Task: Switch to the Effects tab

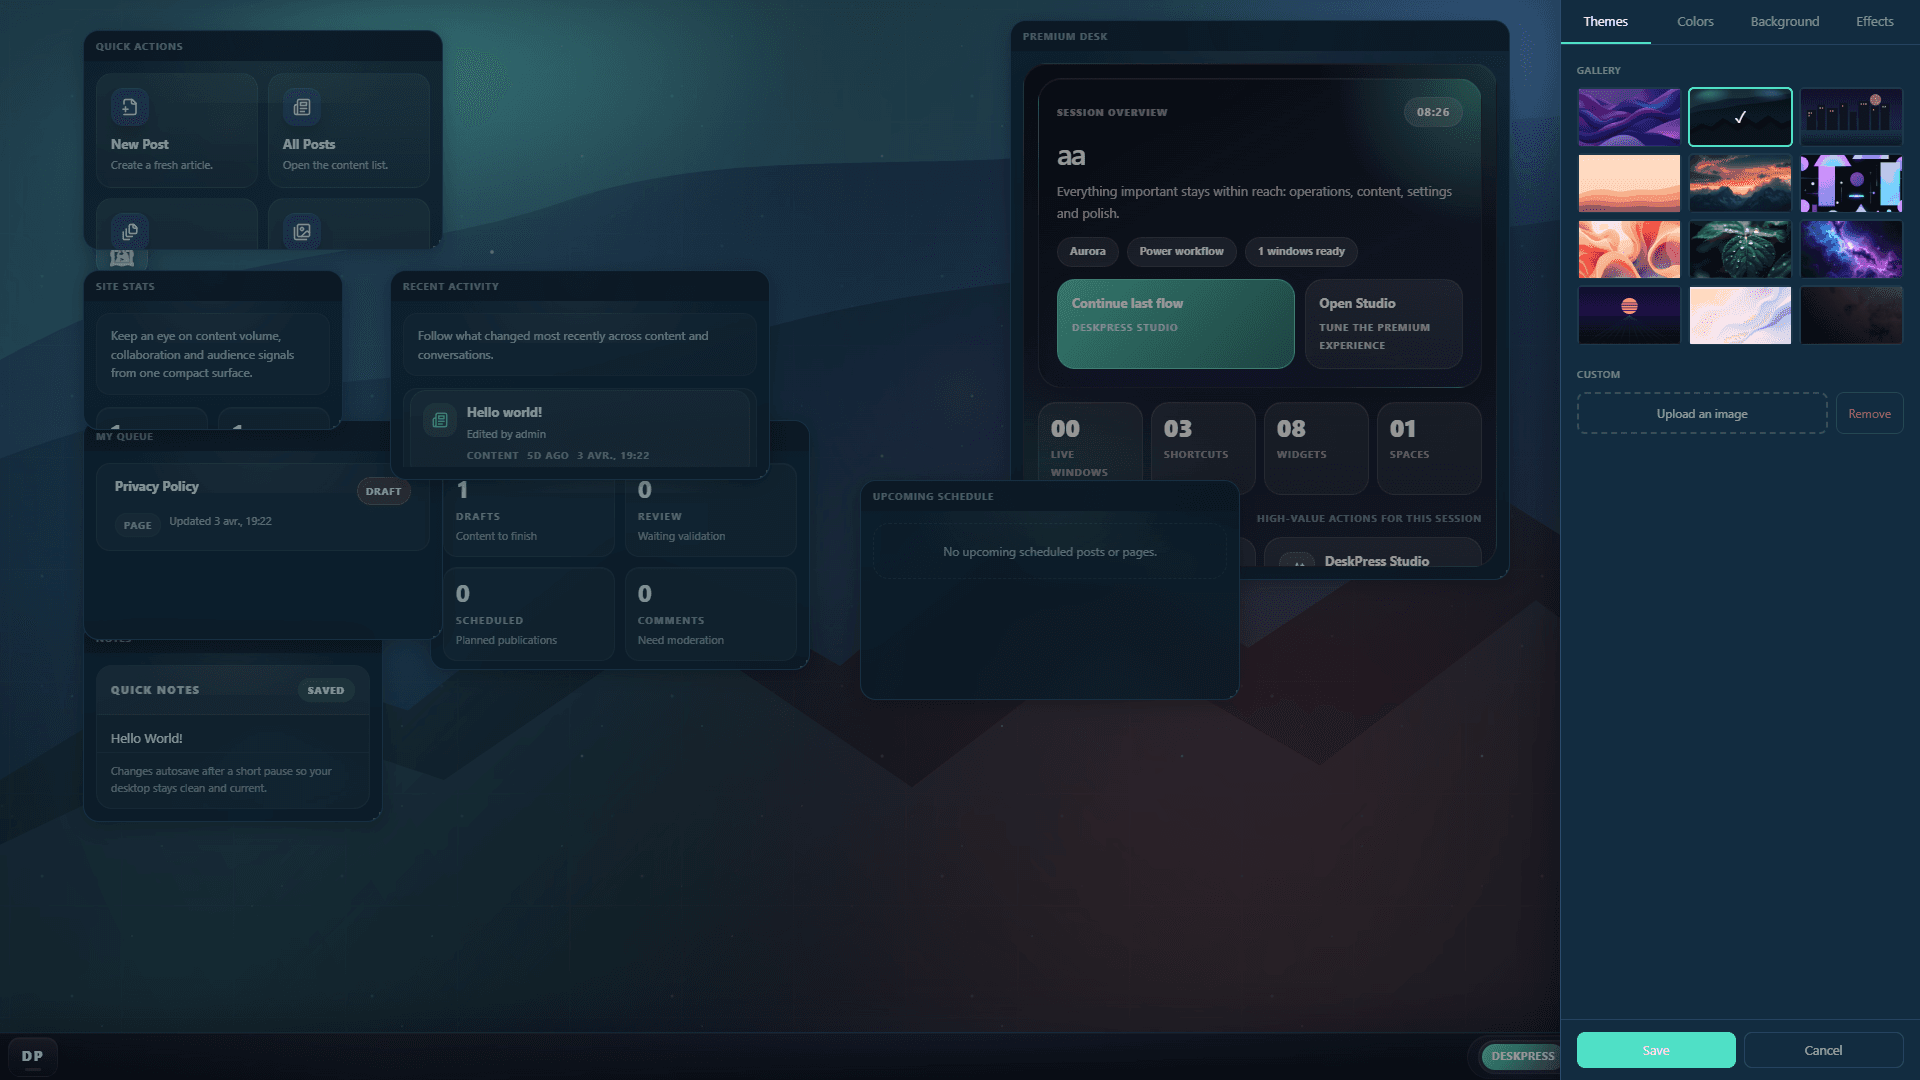Action: point(1874,21)
